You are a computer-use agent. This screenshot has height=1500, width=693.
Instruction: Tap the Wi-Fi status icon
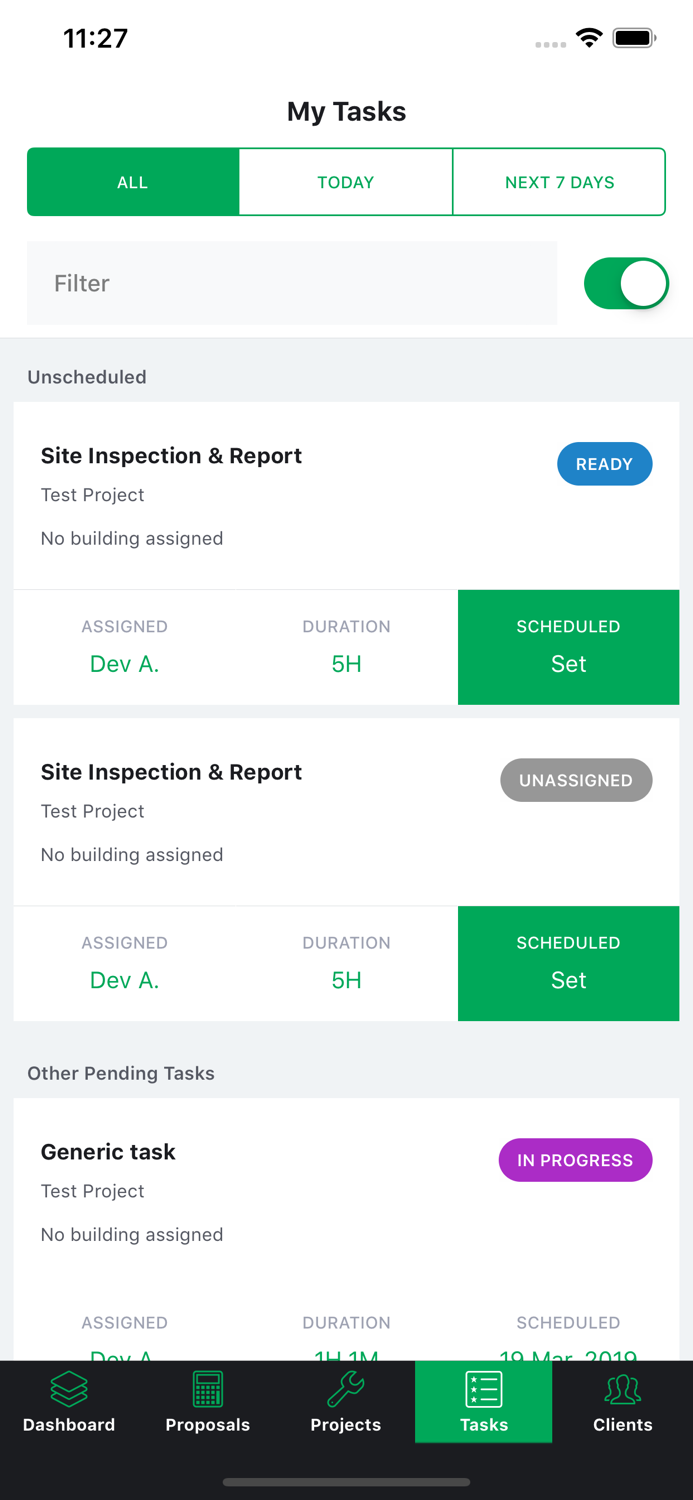click(589, 36)
